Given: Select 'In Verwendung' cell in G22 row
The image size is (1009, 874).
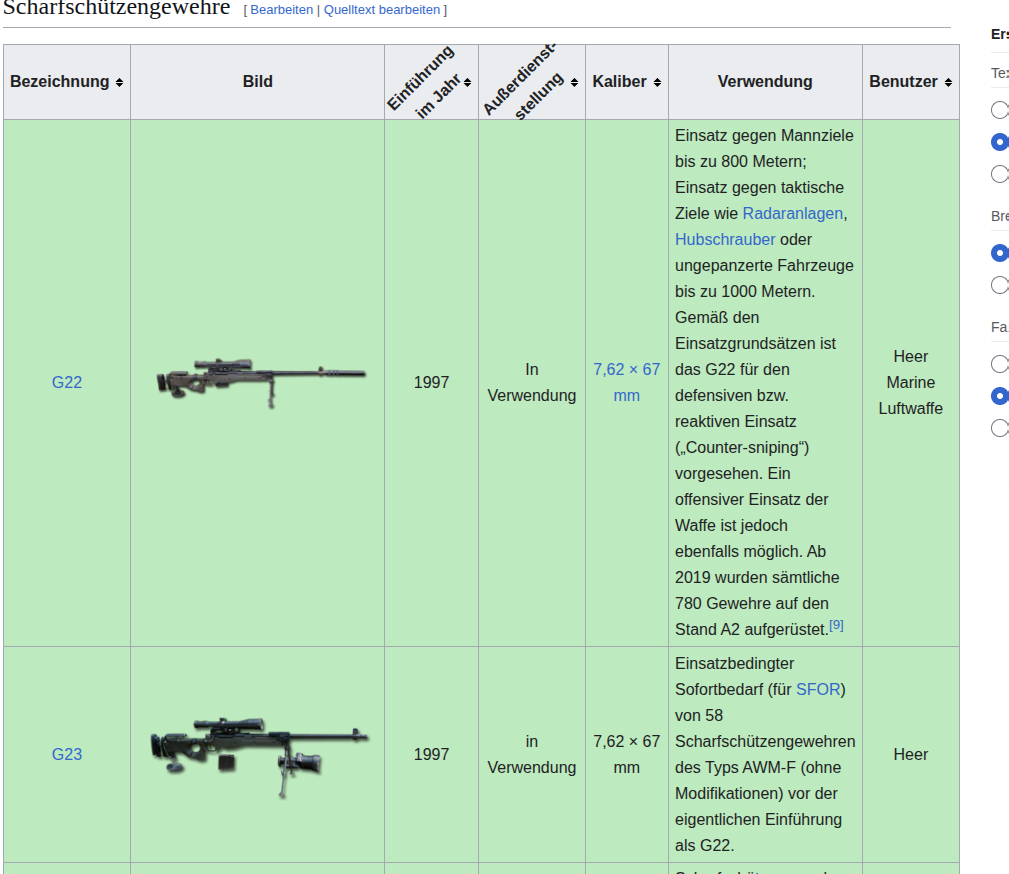Looking at the screenshot, I should tap(532, 382).
